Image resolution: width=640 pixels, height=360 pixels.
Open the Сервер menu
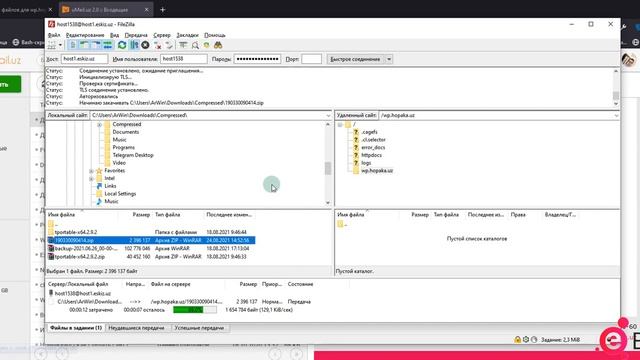pyautogui.click(x=162, y=35)
